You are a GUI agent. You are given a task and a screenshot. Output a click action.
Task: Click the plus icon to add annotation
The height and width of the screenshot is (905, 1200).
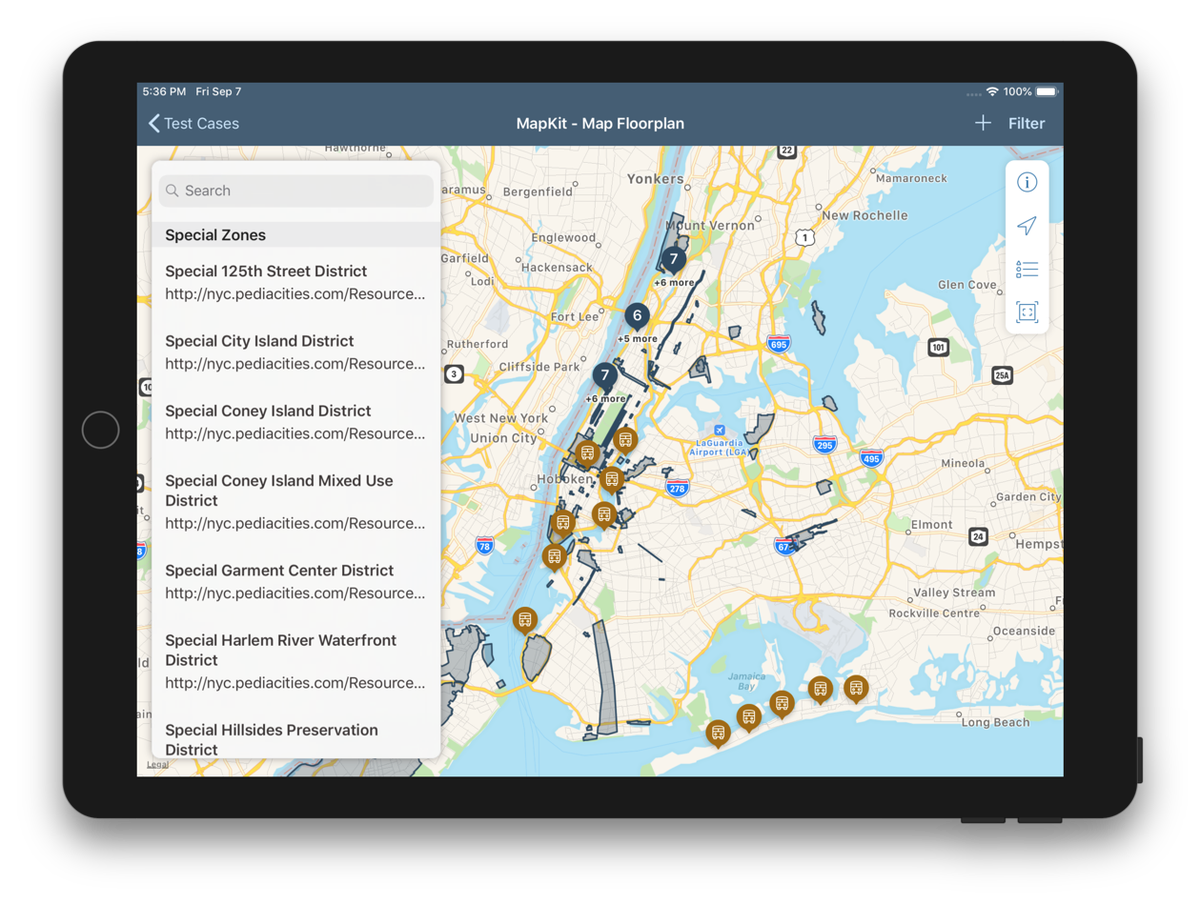click(983, 123)
